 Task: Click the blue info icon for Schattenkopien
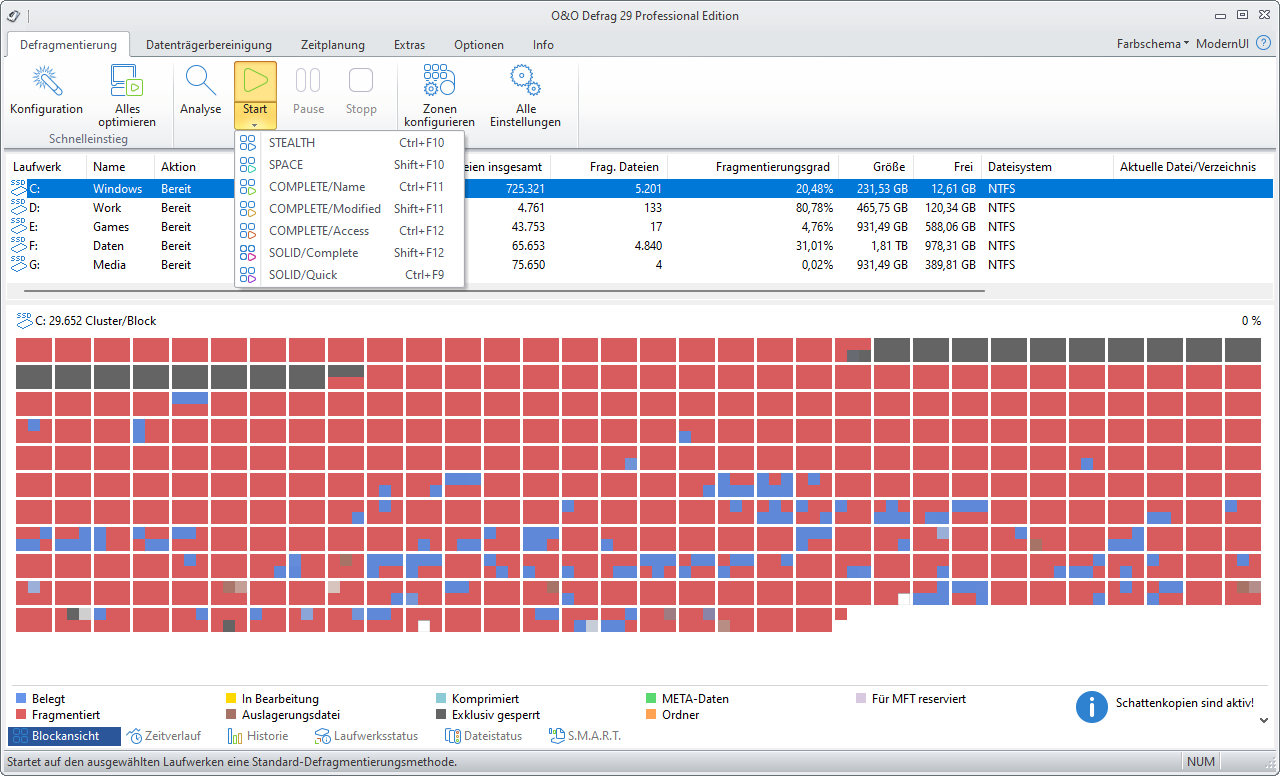[x=1092, y=706]
